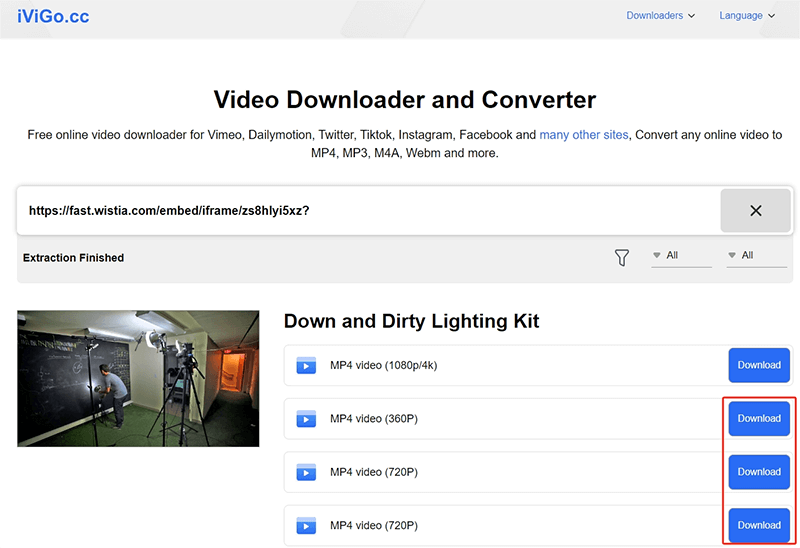Click the video icon beside 1080p/4k
This screenshot has width=800, height=548.
tap(306, 365)
